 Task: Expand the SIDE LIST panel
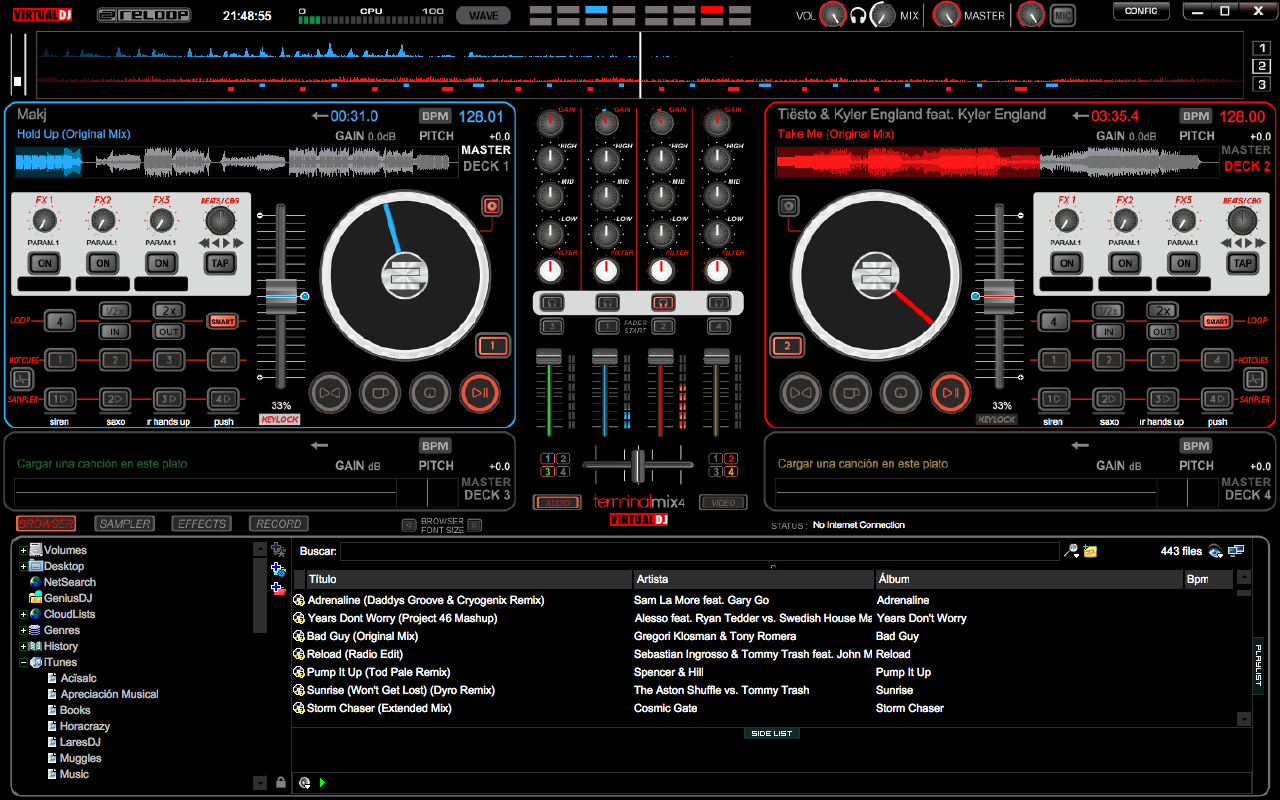[771, 733]
